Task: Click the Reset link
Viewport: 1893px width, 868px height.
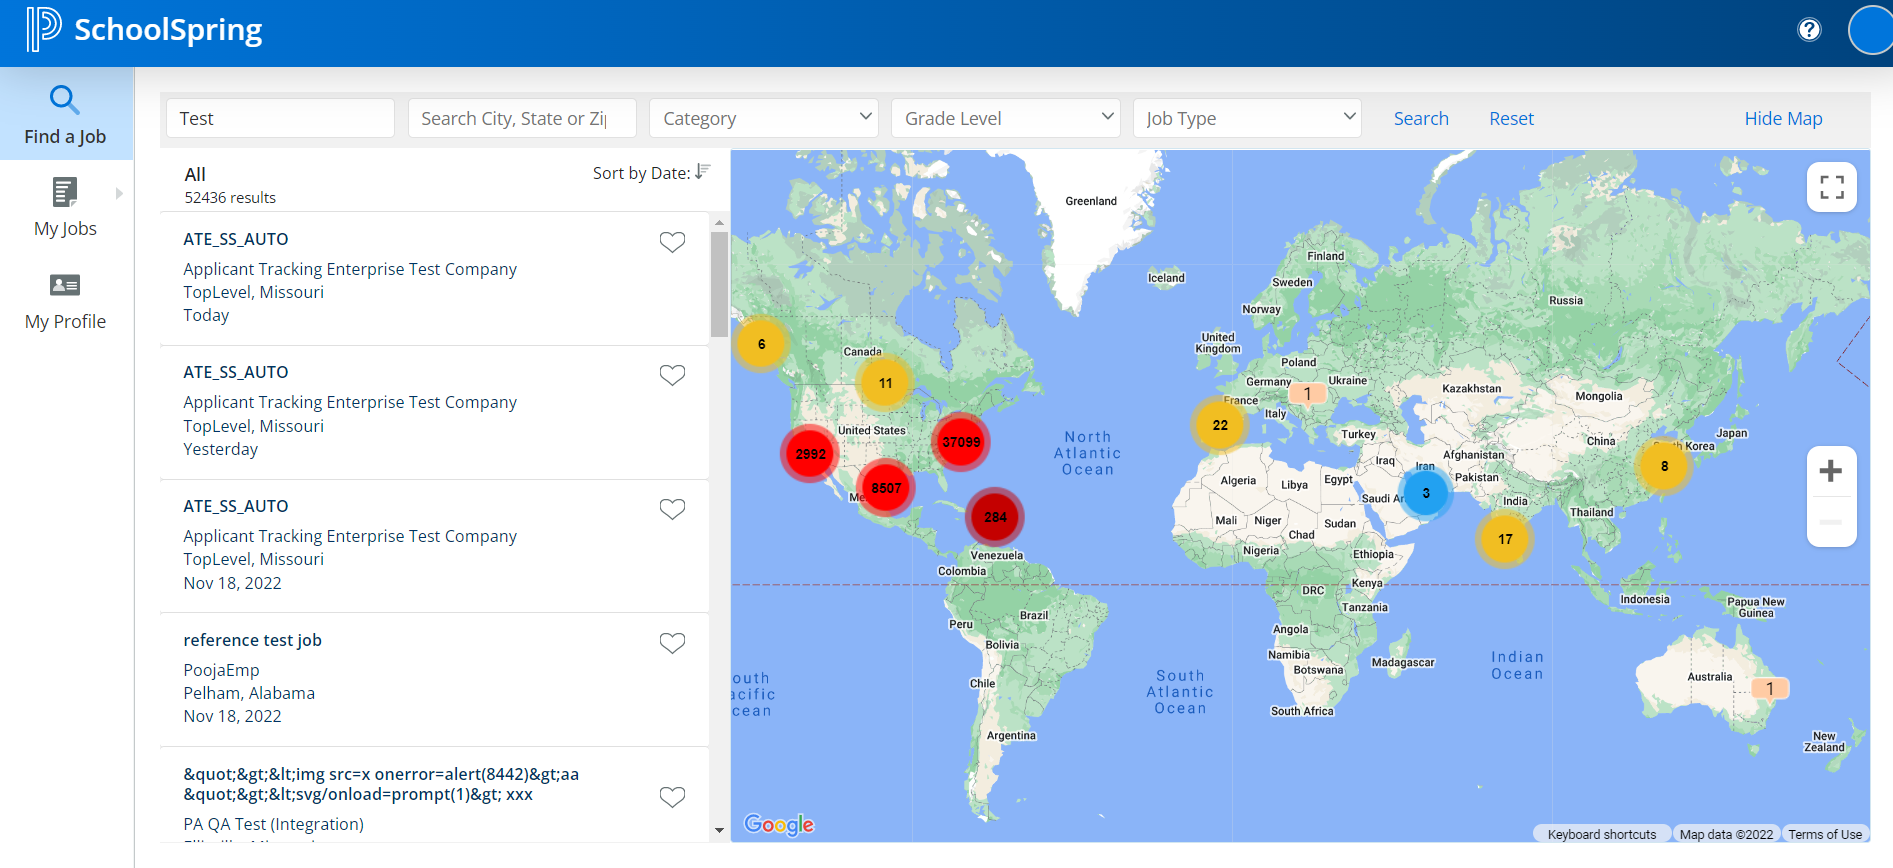Action: pos(1511,118)
